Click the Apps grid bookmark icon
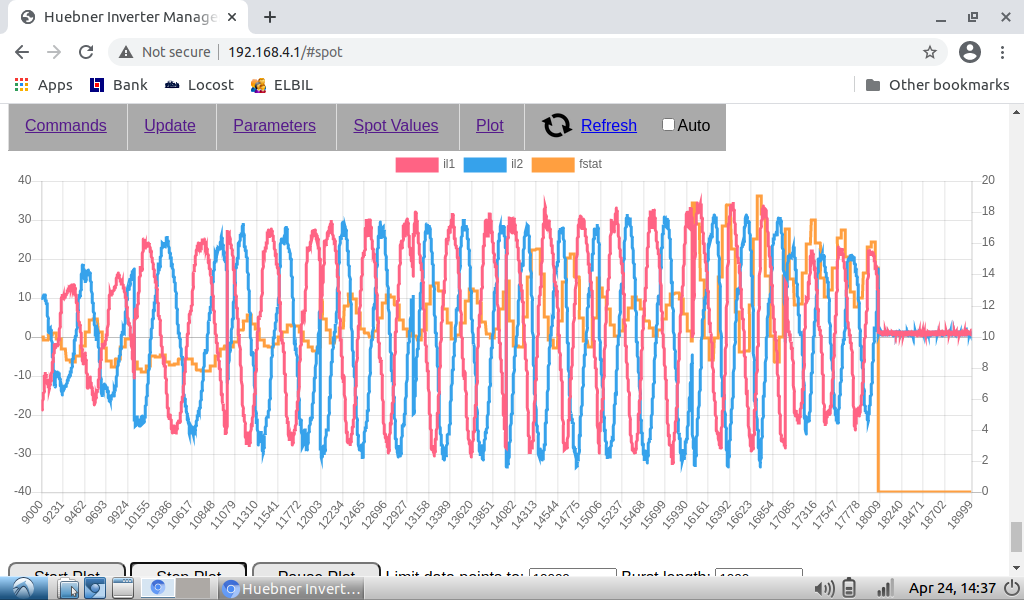The width and height of the screenshot is (1024, 600). click(21, 85)
